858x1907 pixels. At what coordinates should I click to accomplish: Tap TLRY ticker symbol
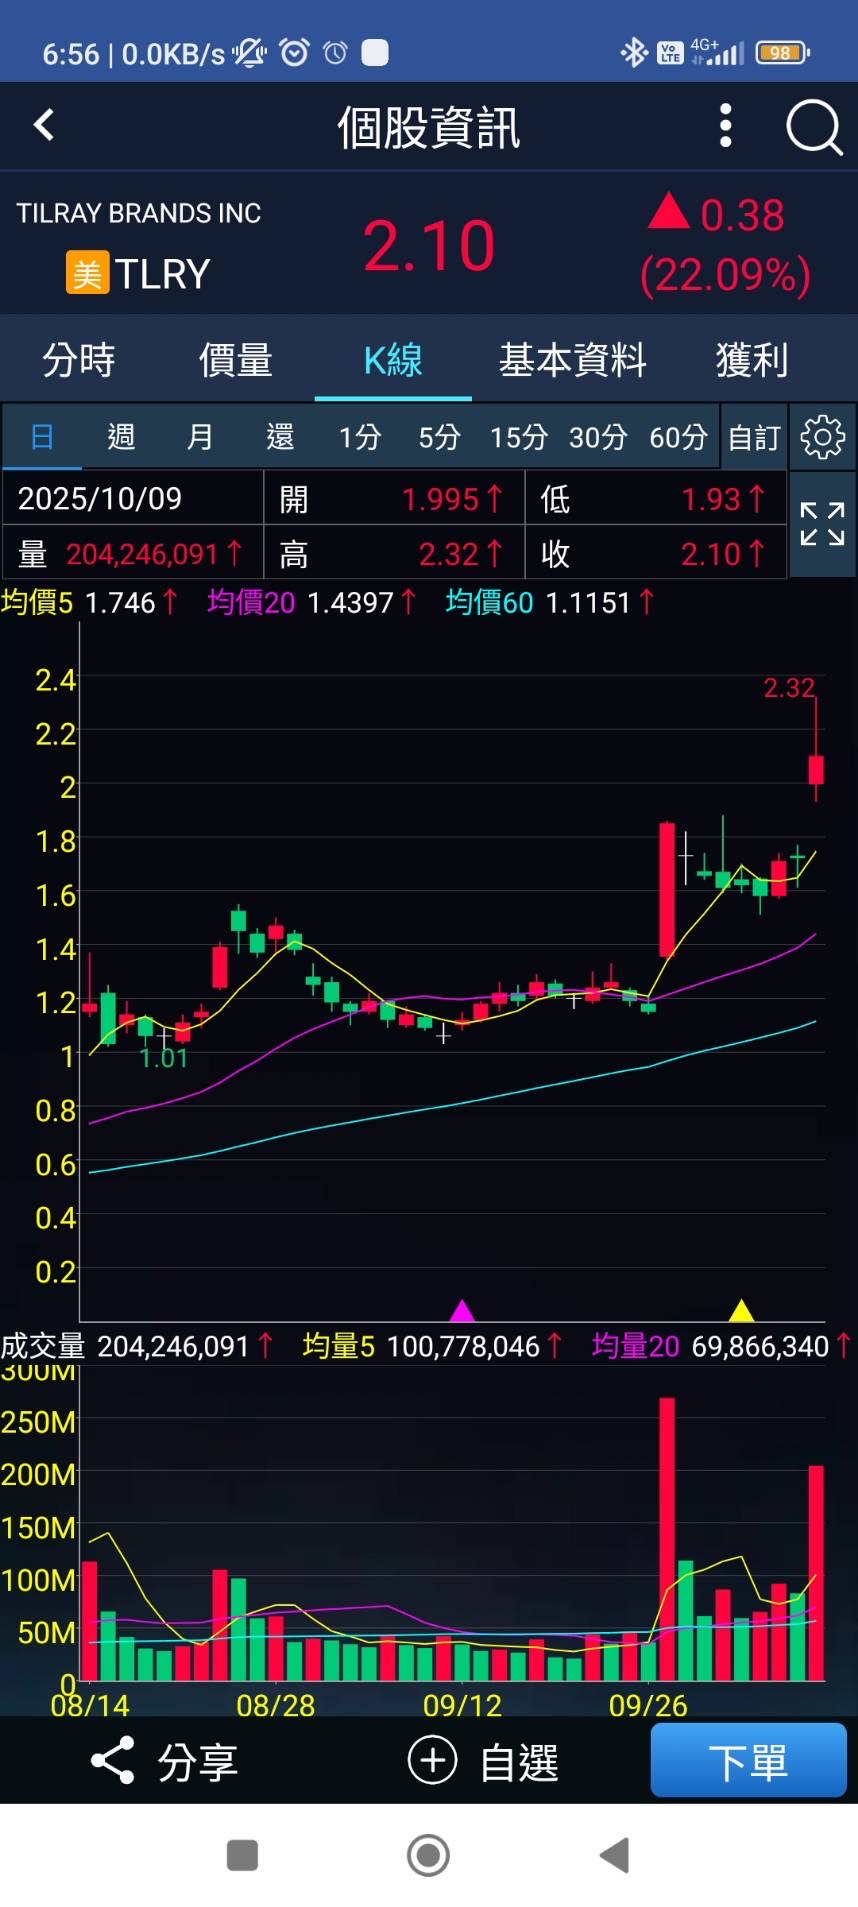(x=163, y=274)
